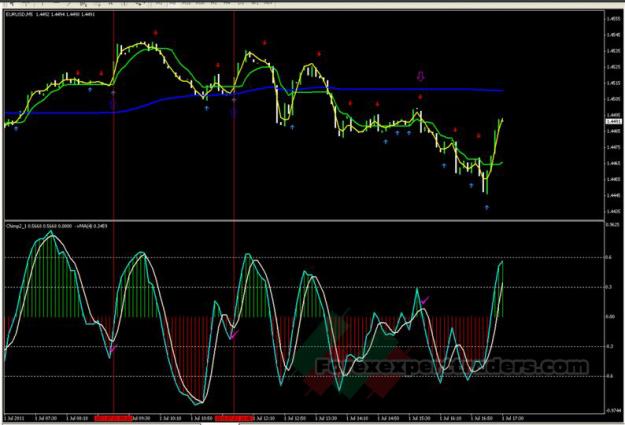The width and height of the screenshot is (625, 425).
Task: Click red highlighted time label left of 09:30
Action: [113, 418]
